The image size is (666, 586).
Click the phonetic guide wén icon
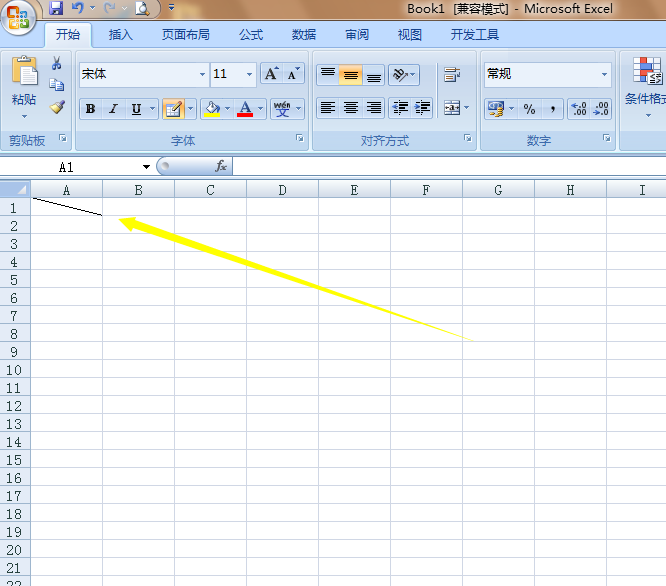tap(282, 109)
